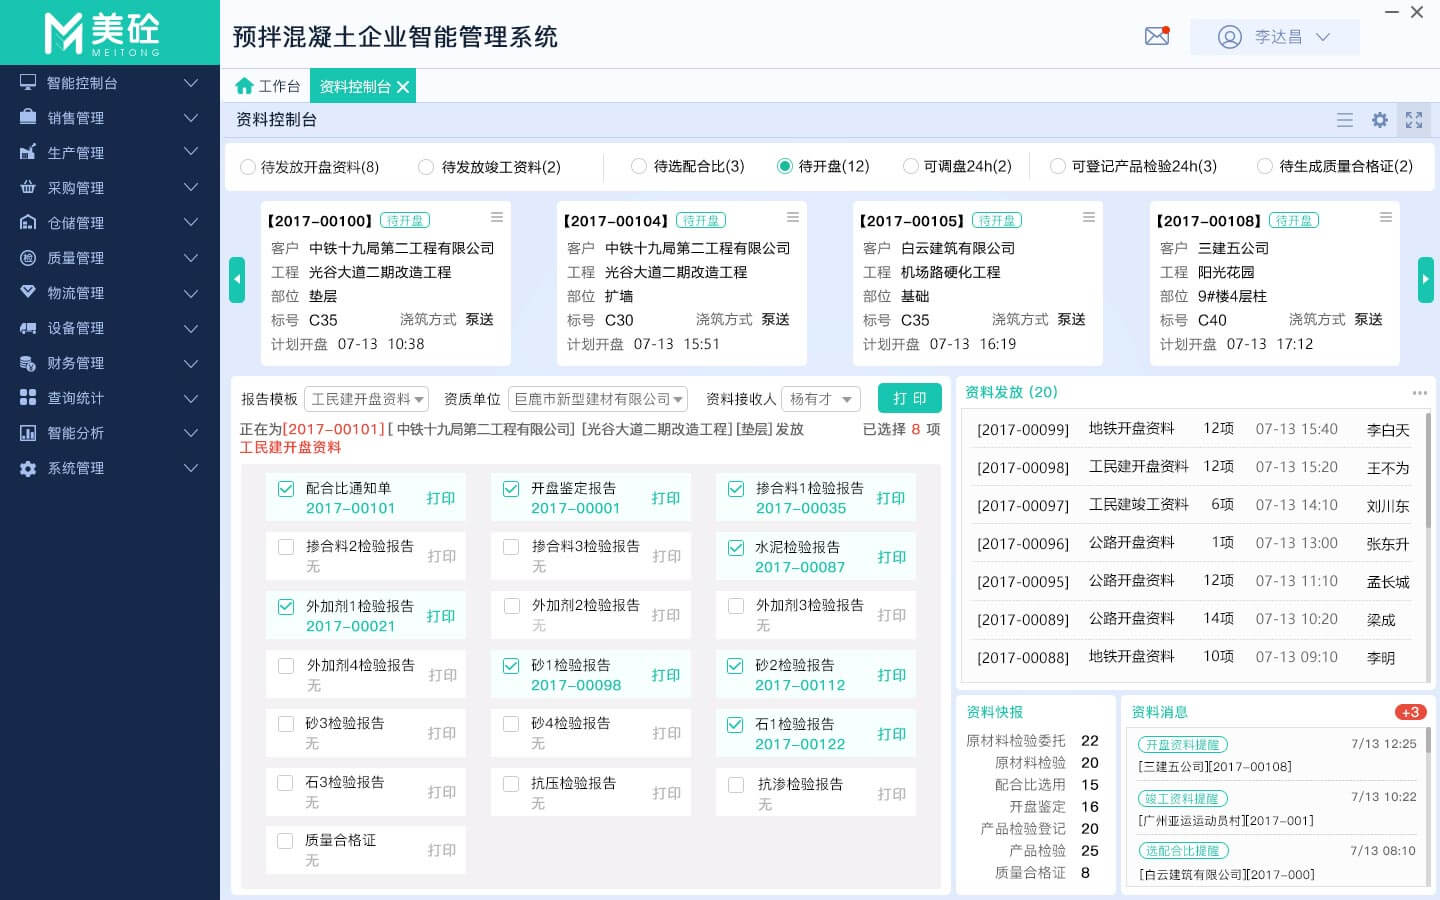Check the 掺合料2检验报告 checkbox
This screenshot has height=900, width=1440.
click(286, 547)
